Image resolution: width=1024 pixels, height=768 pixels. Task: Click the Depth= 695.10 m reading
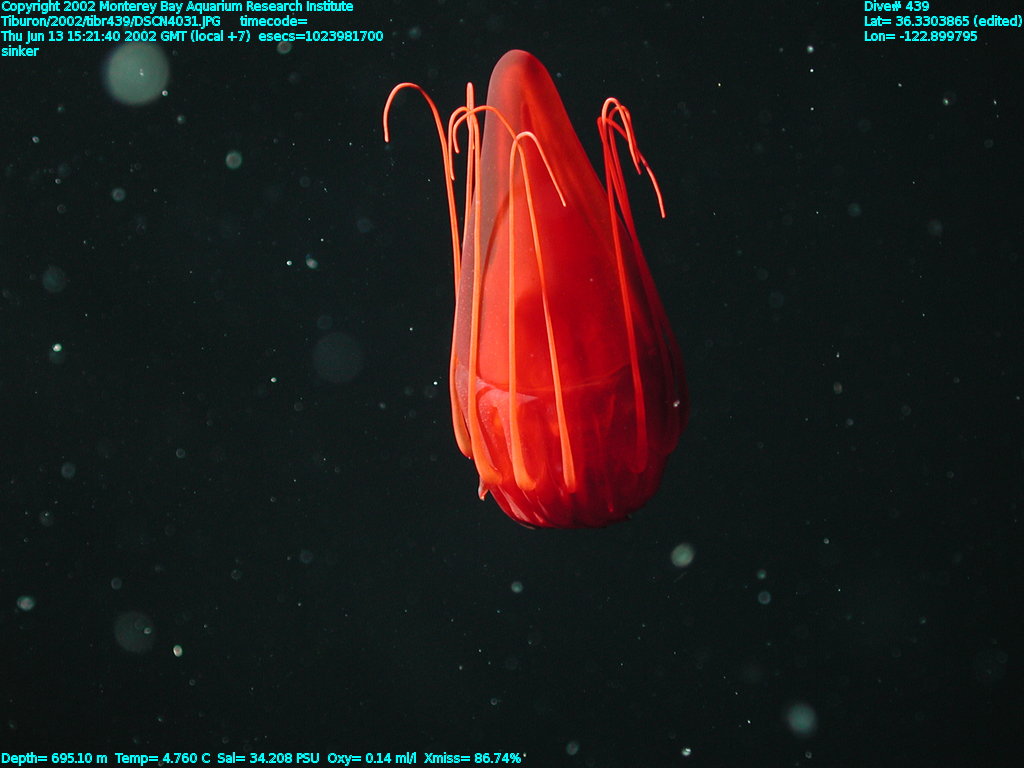(55, 758)
